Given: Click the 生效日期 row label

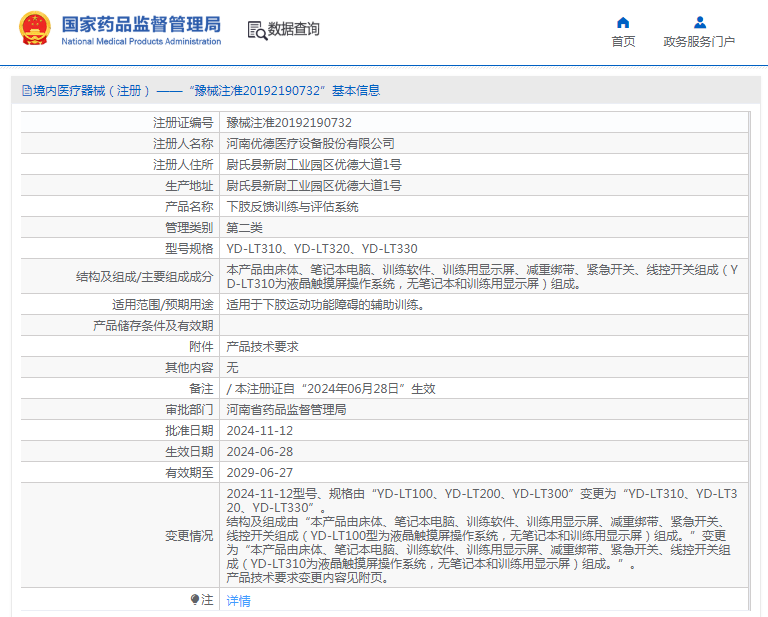Looking at the screenshot, I should [189, 452].
